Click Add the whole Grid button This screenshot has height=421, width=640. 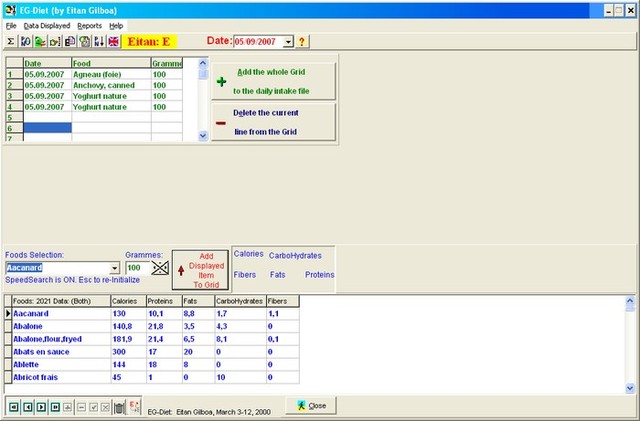[273, 81]
